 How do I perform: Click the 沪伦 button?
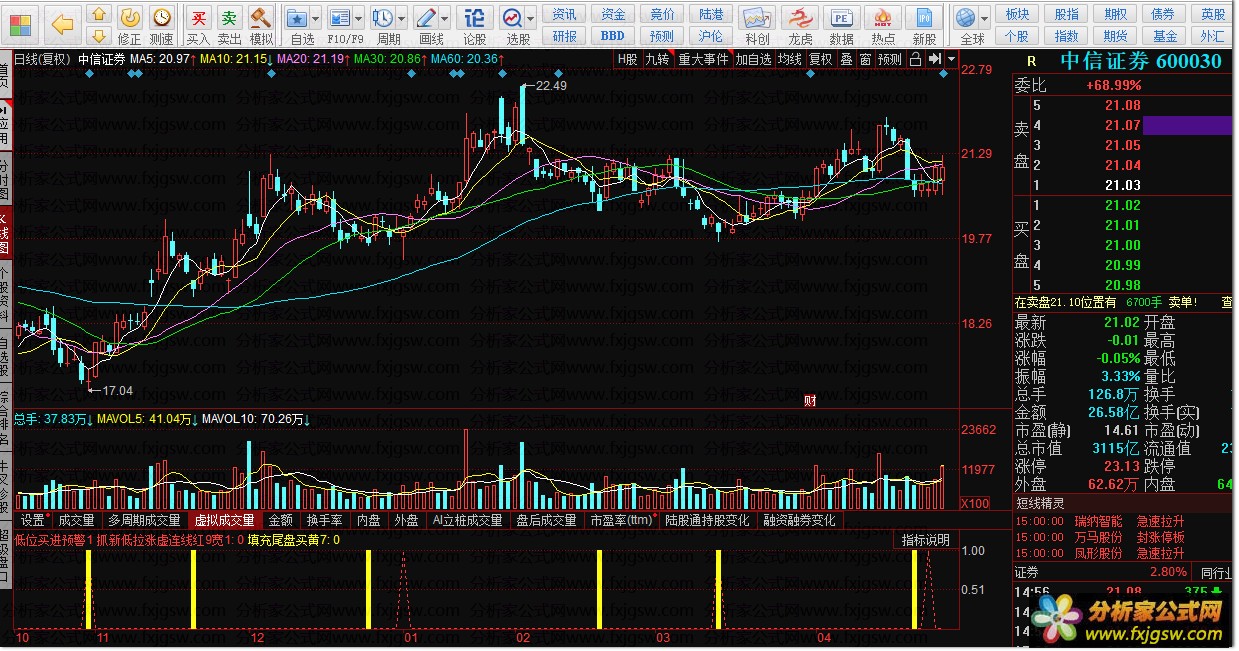click(711, 35)
